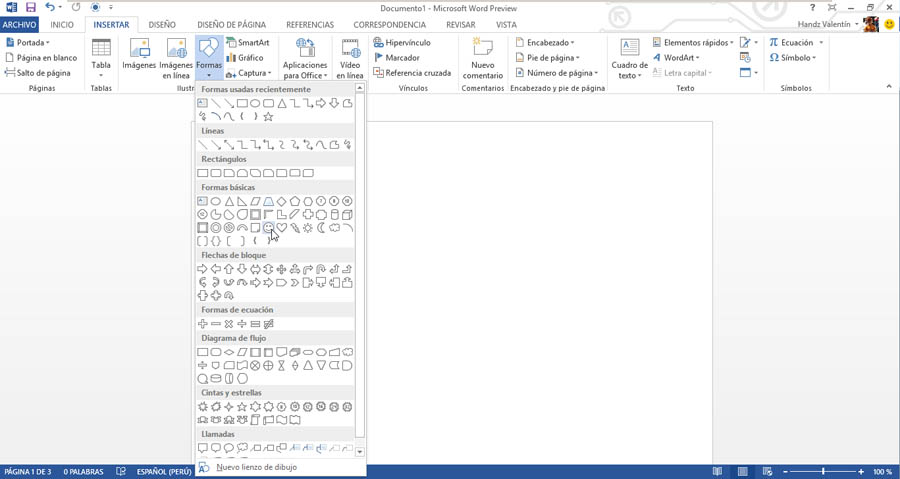Screen dimensions: 900x479
Task: Pick the heart shape in Formas básicas
Action: click(281, 228)
